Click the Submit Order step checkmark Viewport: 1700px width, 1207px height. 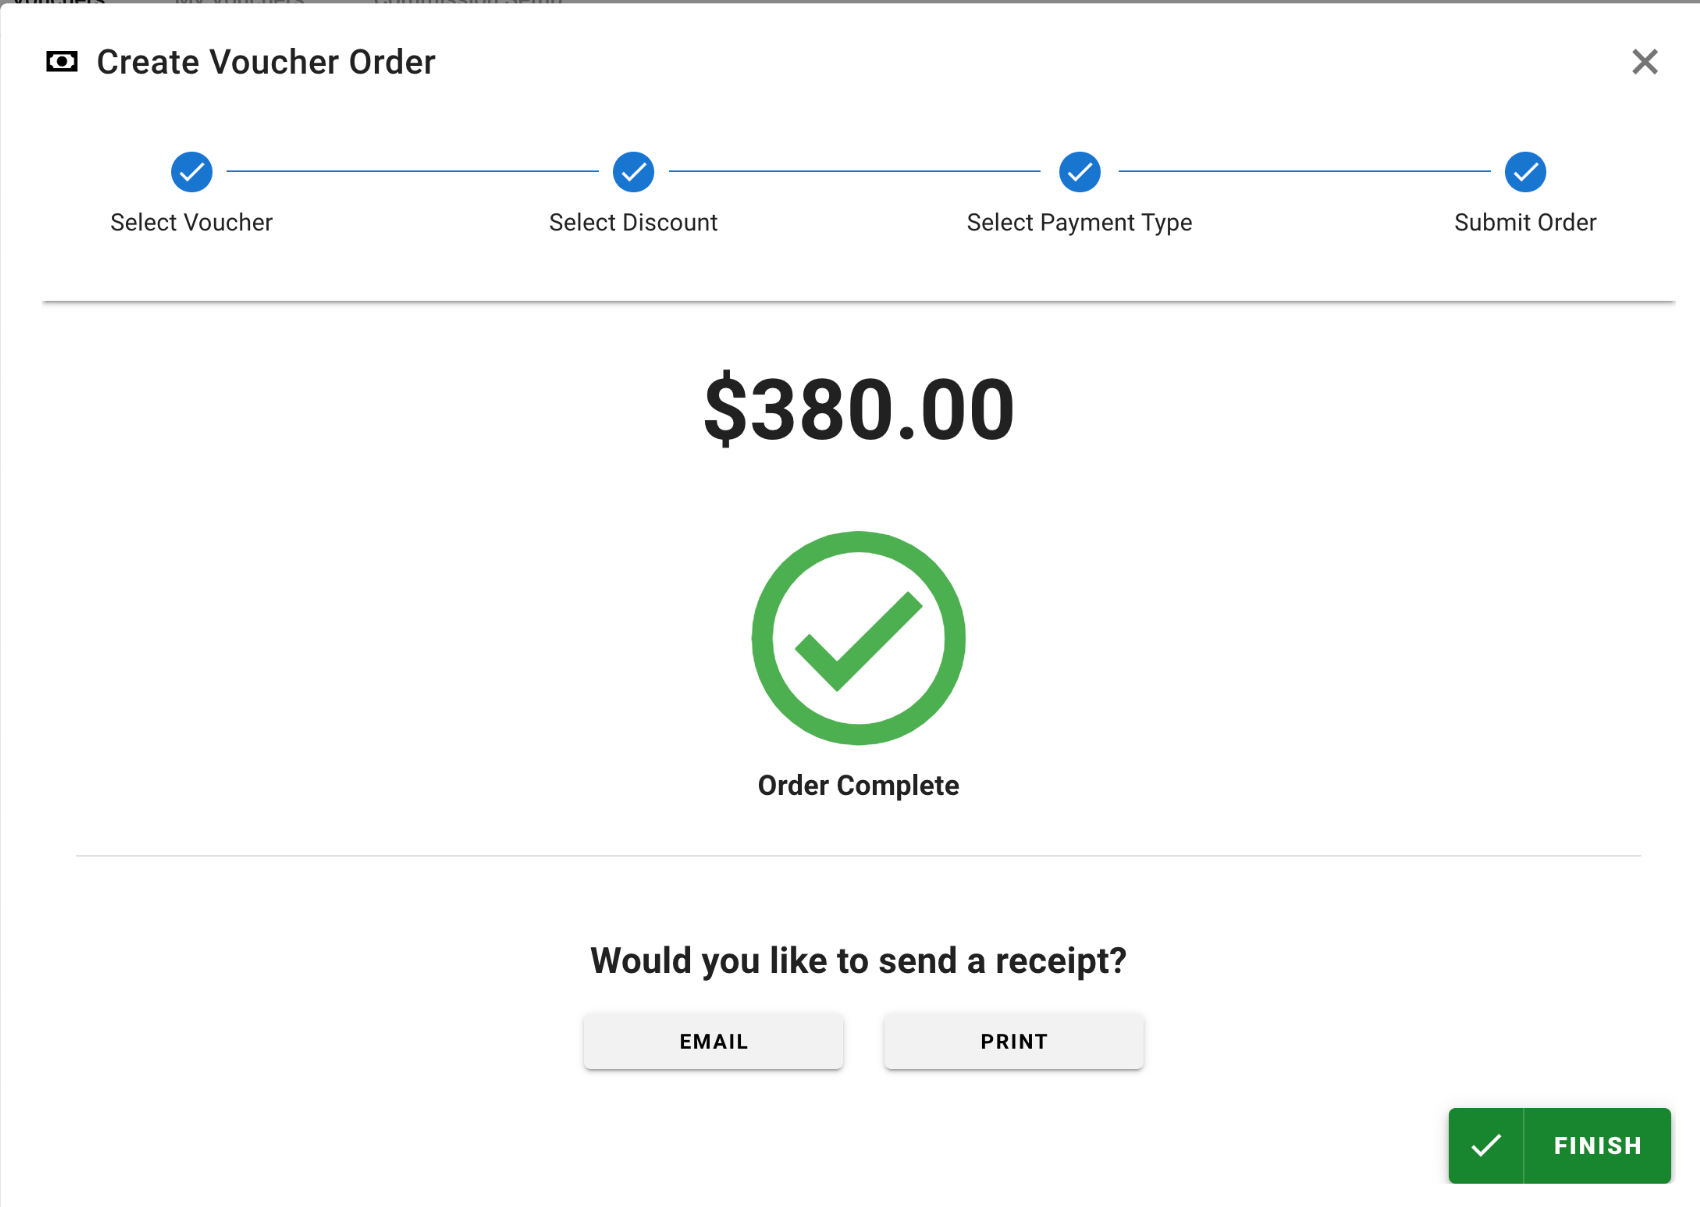[1525, 172]
